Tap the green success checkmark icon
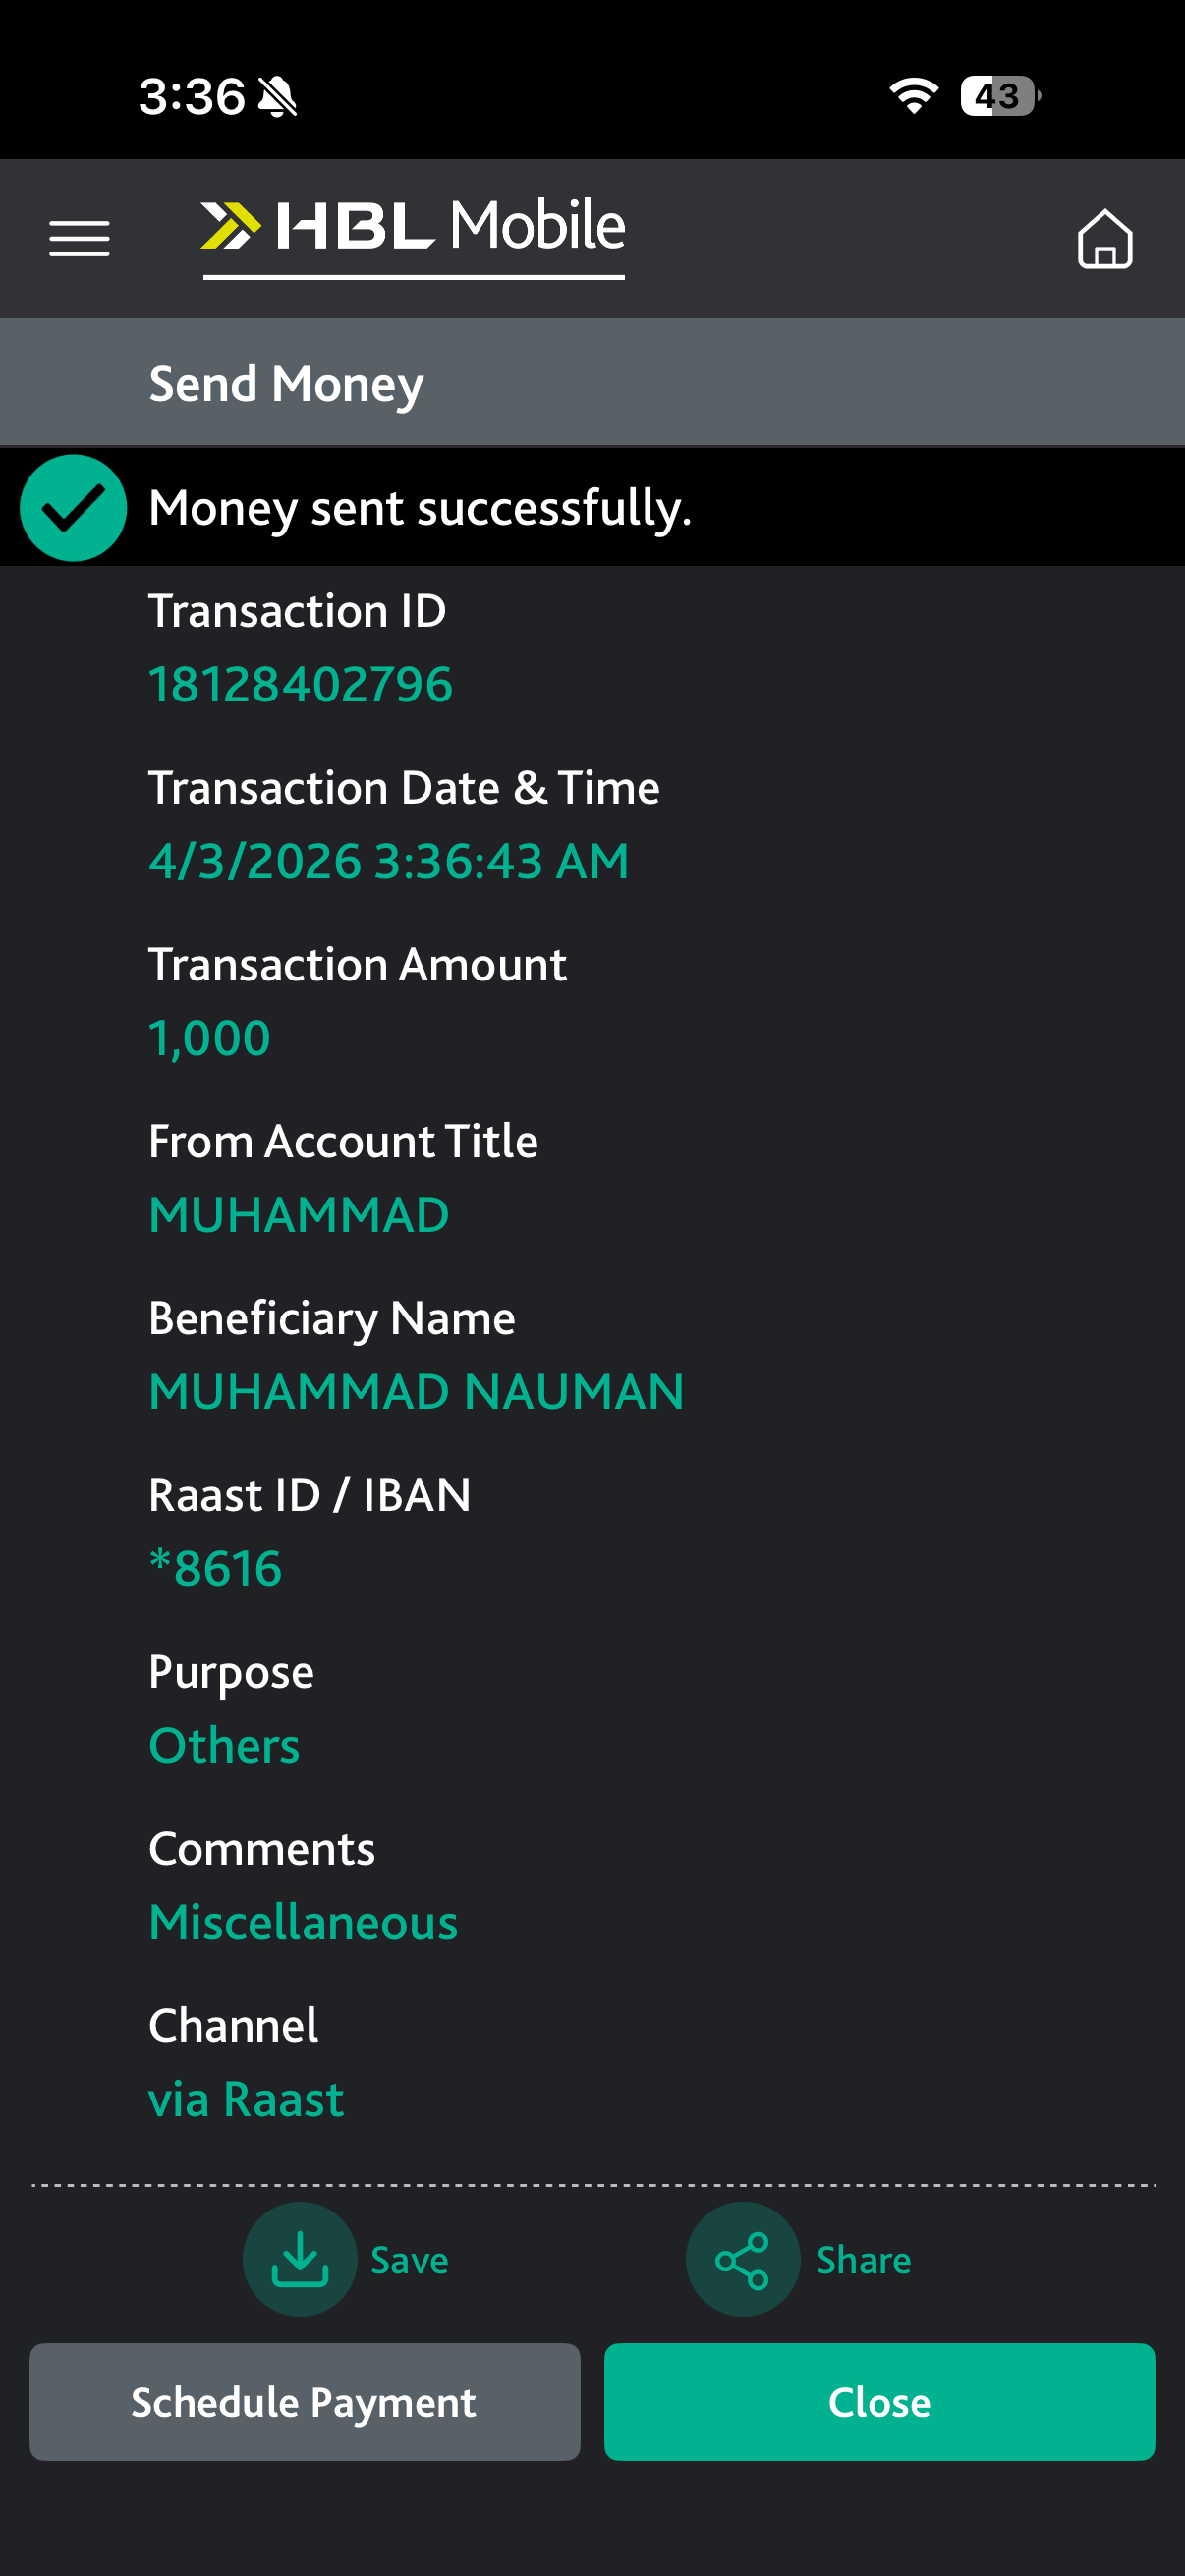This screenshot has height=2576, width=1185. coord(73,508)
